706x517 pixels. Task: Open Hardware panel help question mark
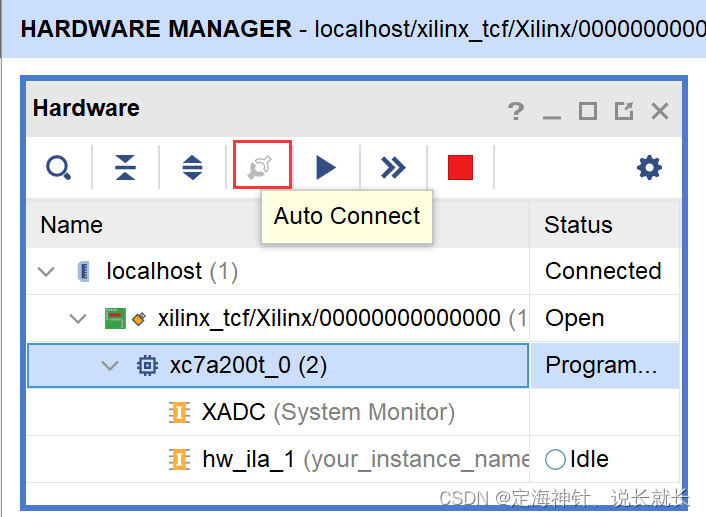[x=516, y=111]
